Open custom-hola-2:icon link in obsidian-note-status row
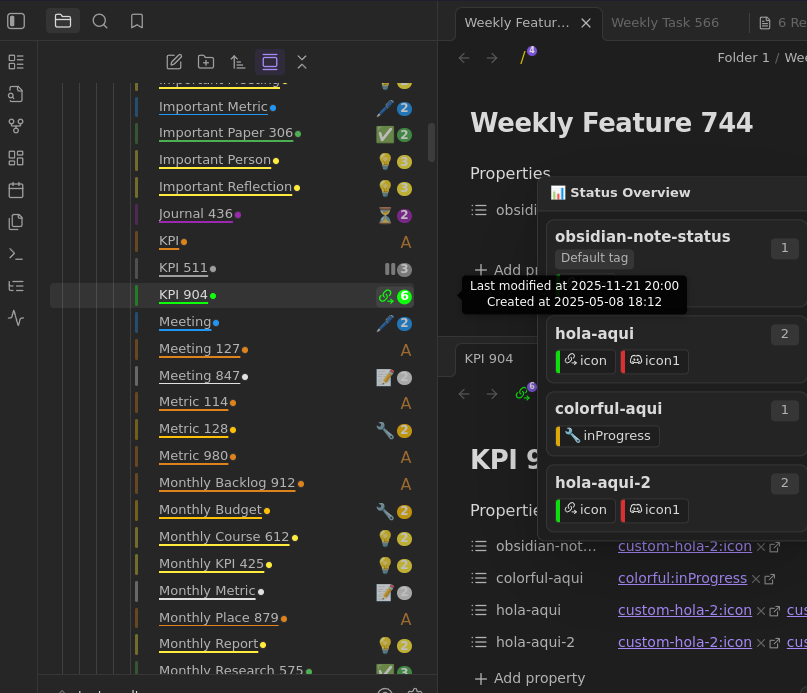Image resolution: width=807 pixels, height=693 pixels. coord(685,546)
